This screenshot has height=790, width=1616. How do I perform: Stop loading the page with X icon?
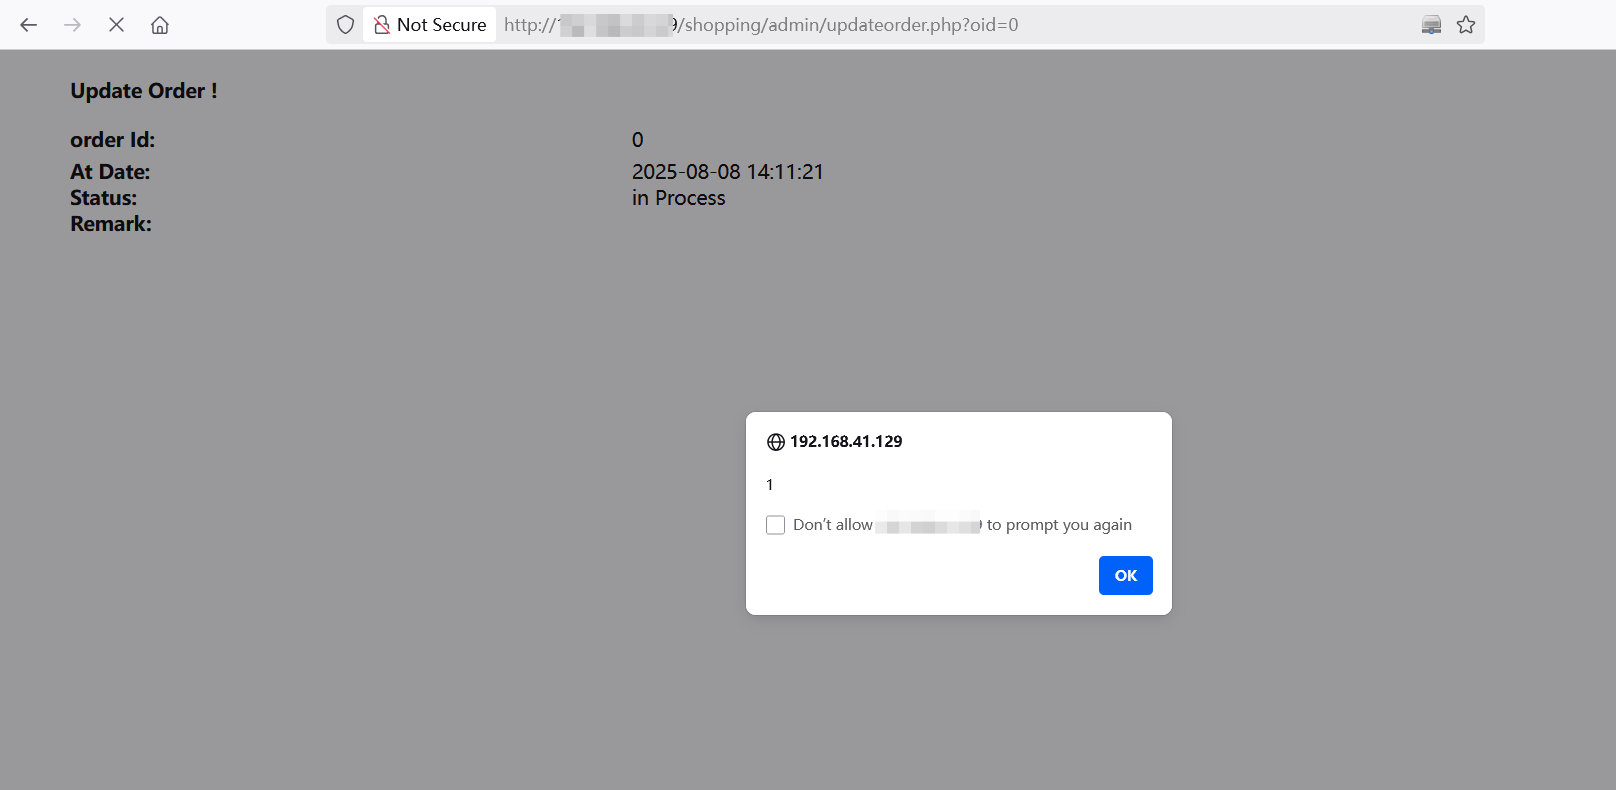point(116,25)
